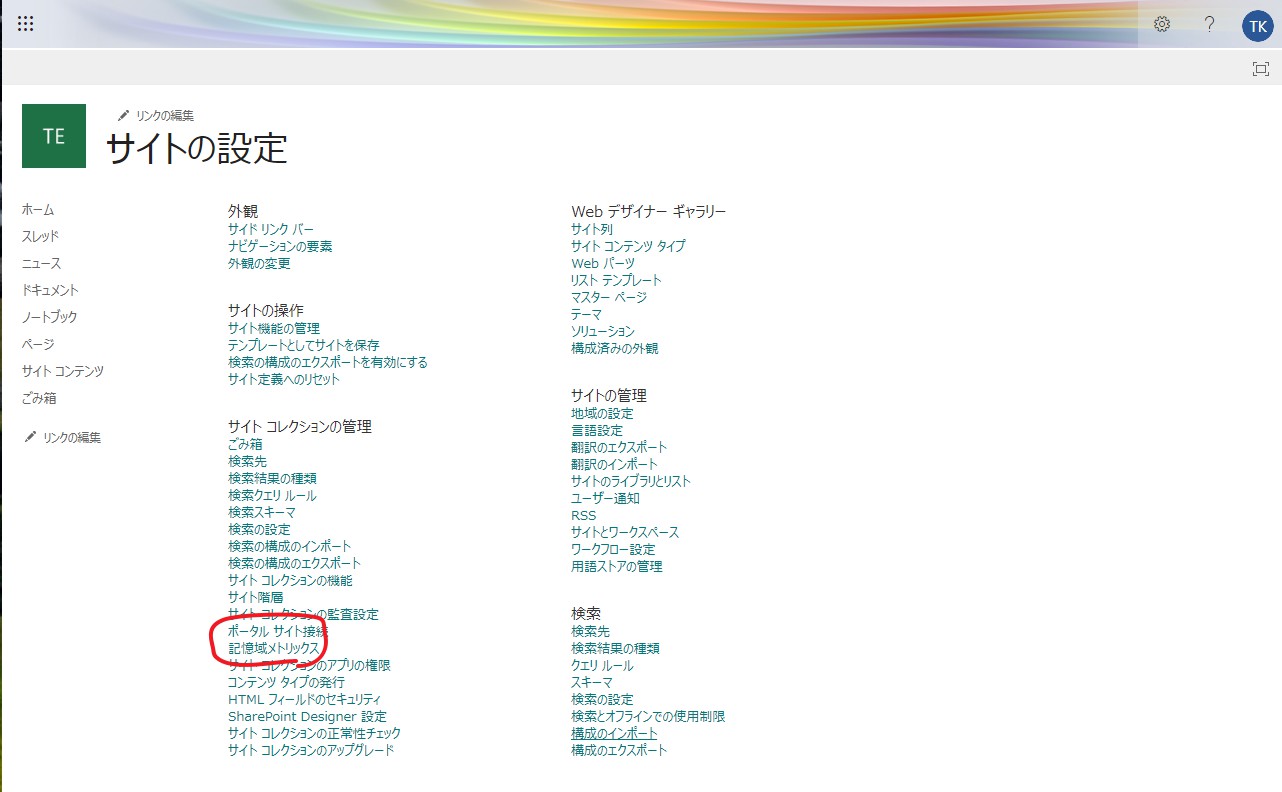Open サイト コンテンツ in left navigation

(x=63, y=371)
